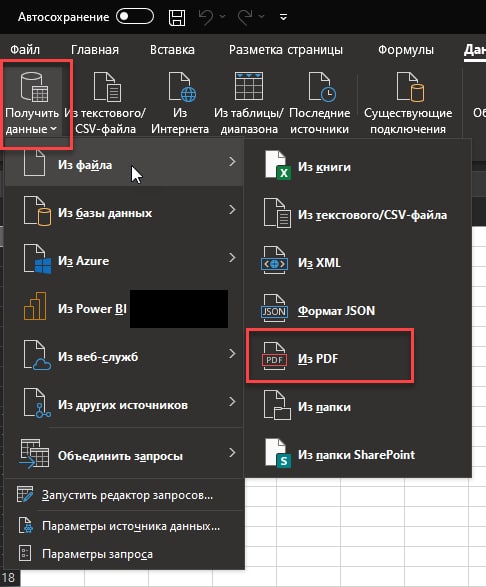Select Из папки in the submenu

pos(358,407)
